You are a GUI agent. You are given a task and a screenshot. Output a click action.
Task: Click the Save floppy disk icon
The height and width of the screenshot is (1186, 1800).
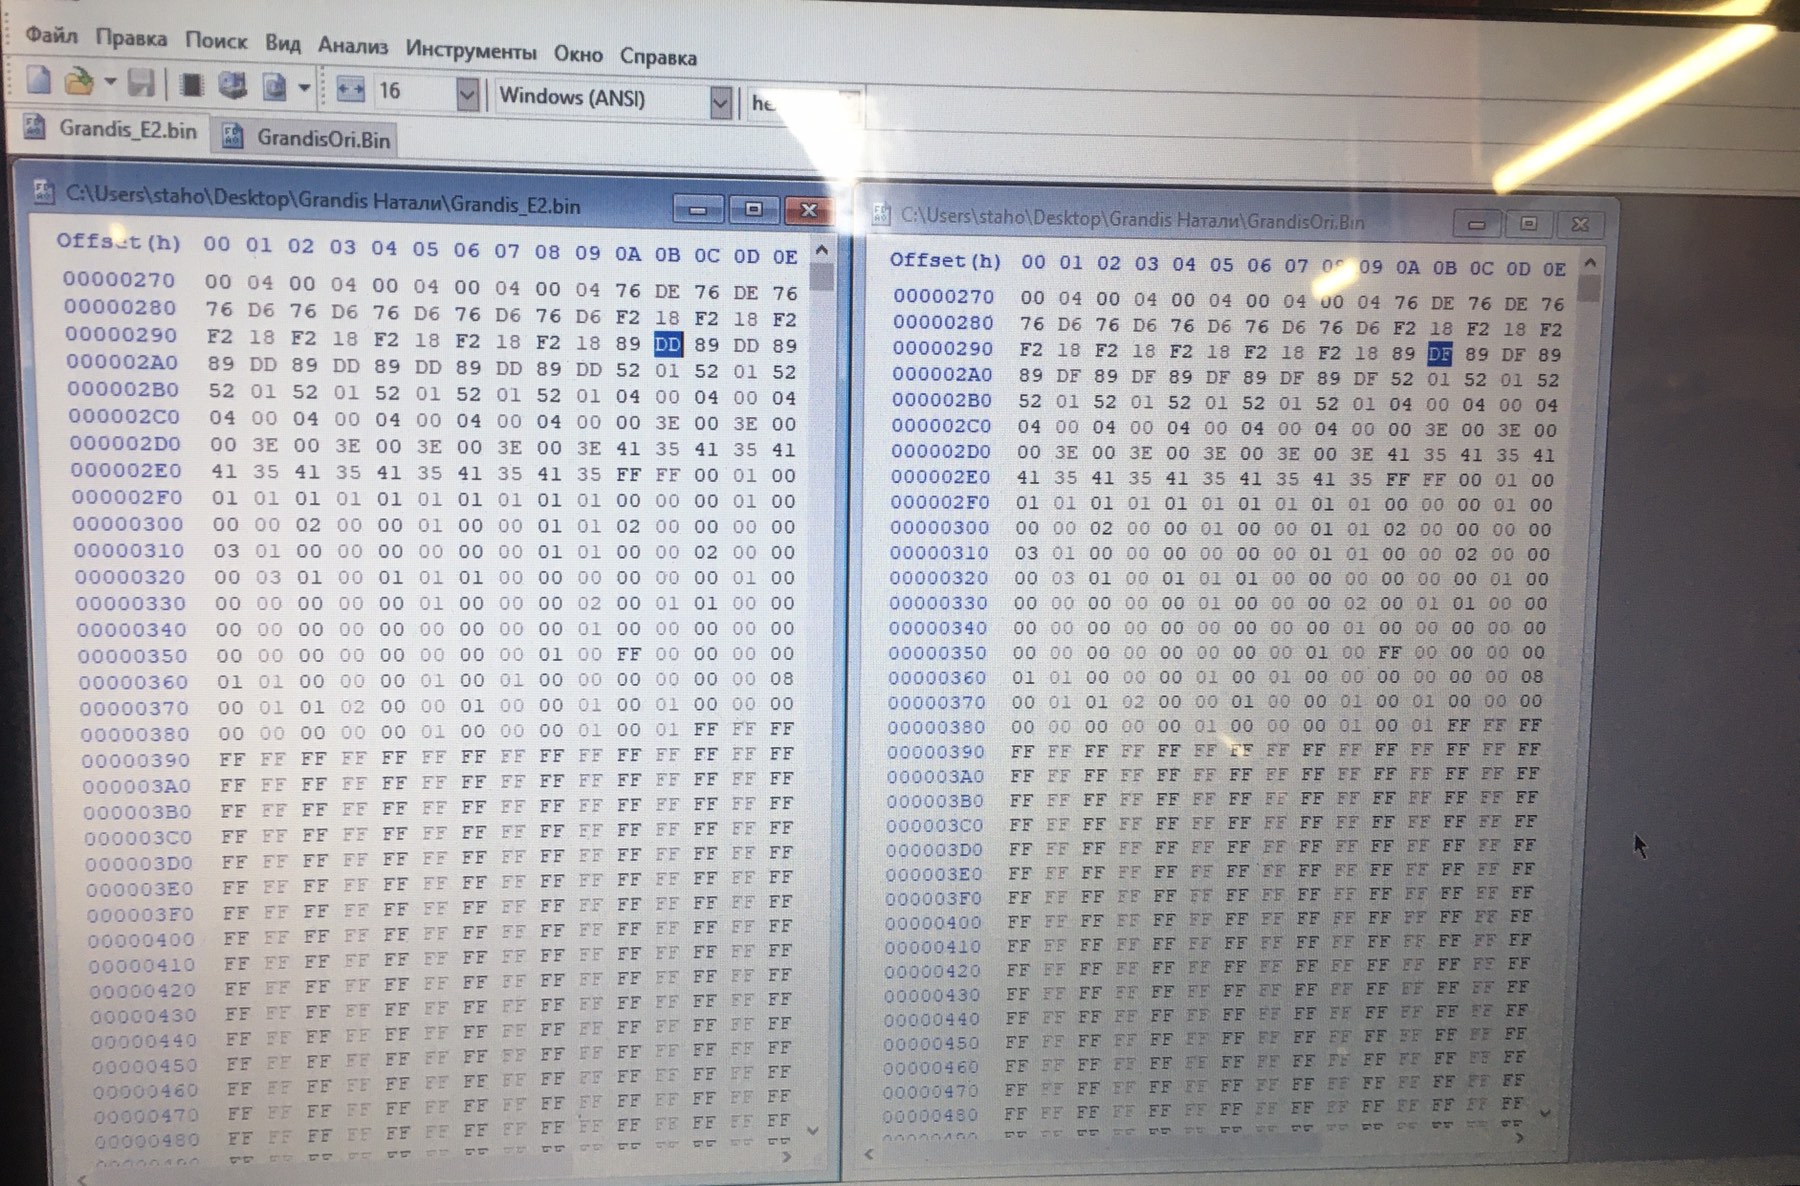click(141, 84)
